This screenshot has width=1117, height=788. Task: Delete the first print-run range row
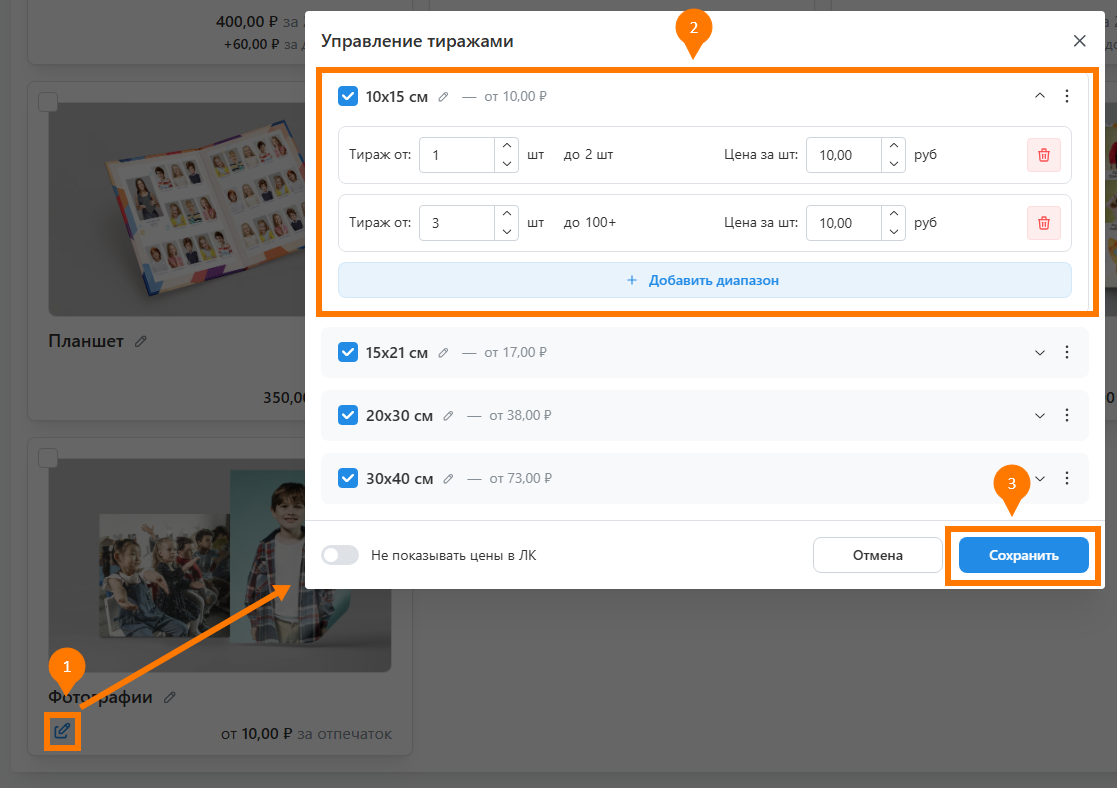pos(1043,155)
